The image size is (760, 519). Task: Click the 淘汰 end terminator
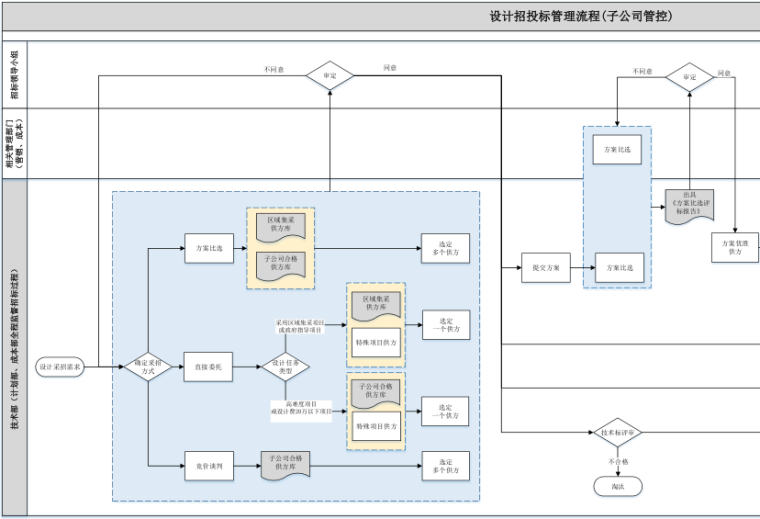pyautogui.click(x=618, y=486)
